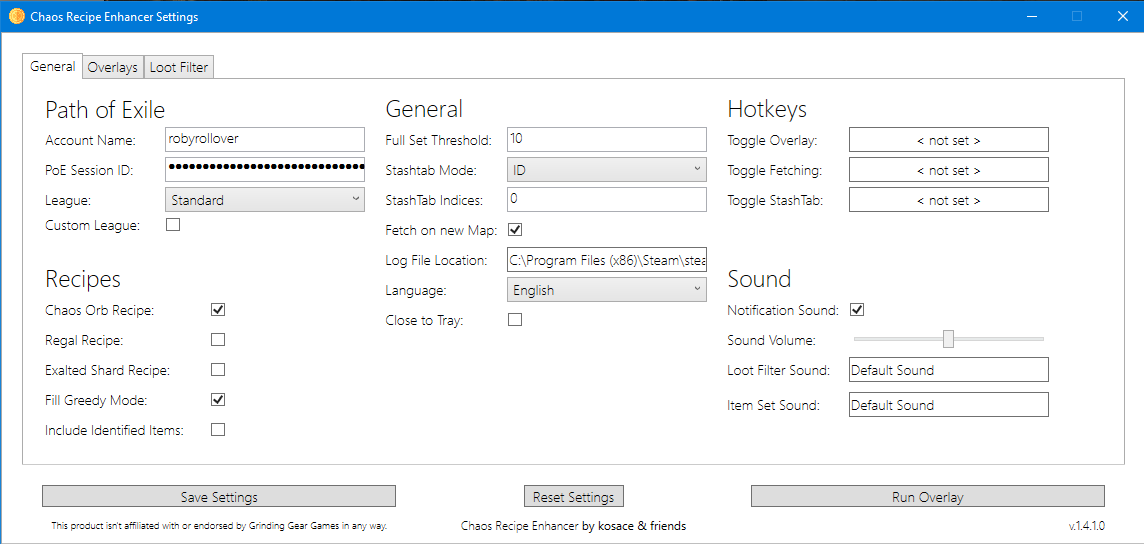Open the Language dropdown showing English
This screenshot has width=1144, height=544.
click(x=607, y=290)
